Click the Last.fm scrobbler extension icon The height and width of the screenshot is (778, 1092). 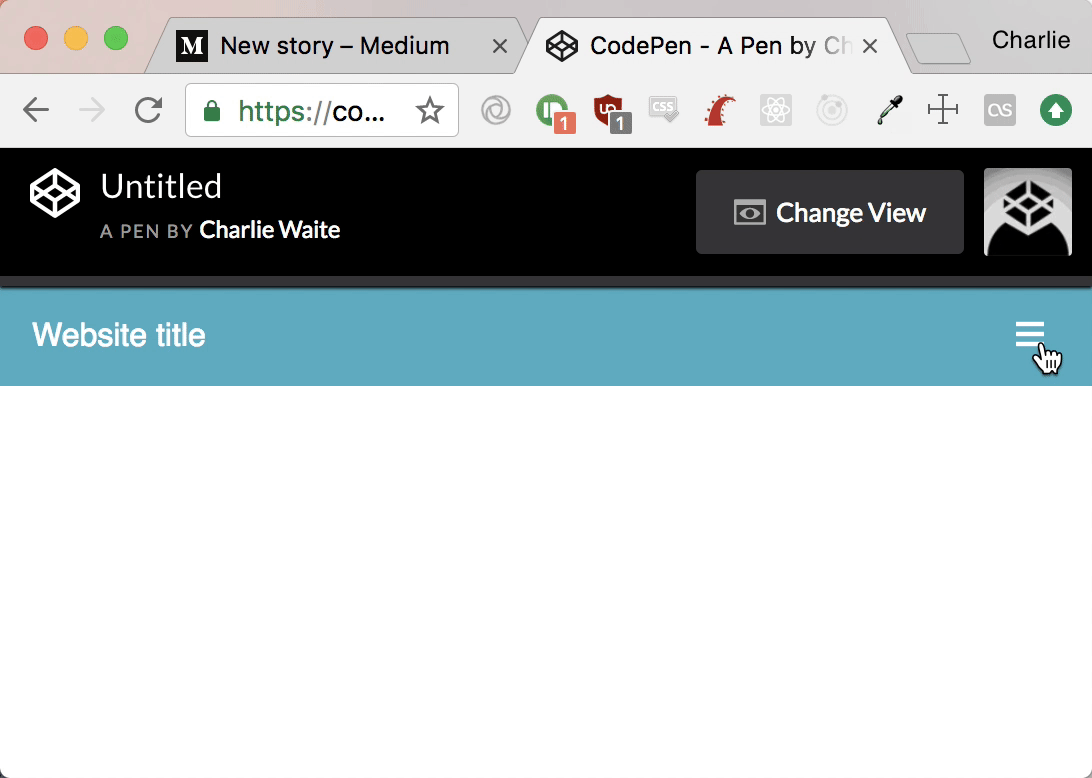[998, 110]
